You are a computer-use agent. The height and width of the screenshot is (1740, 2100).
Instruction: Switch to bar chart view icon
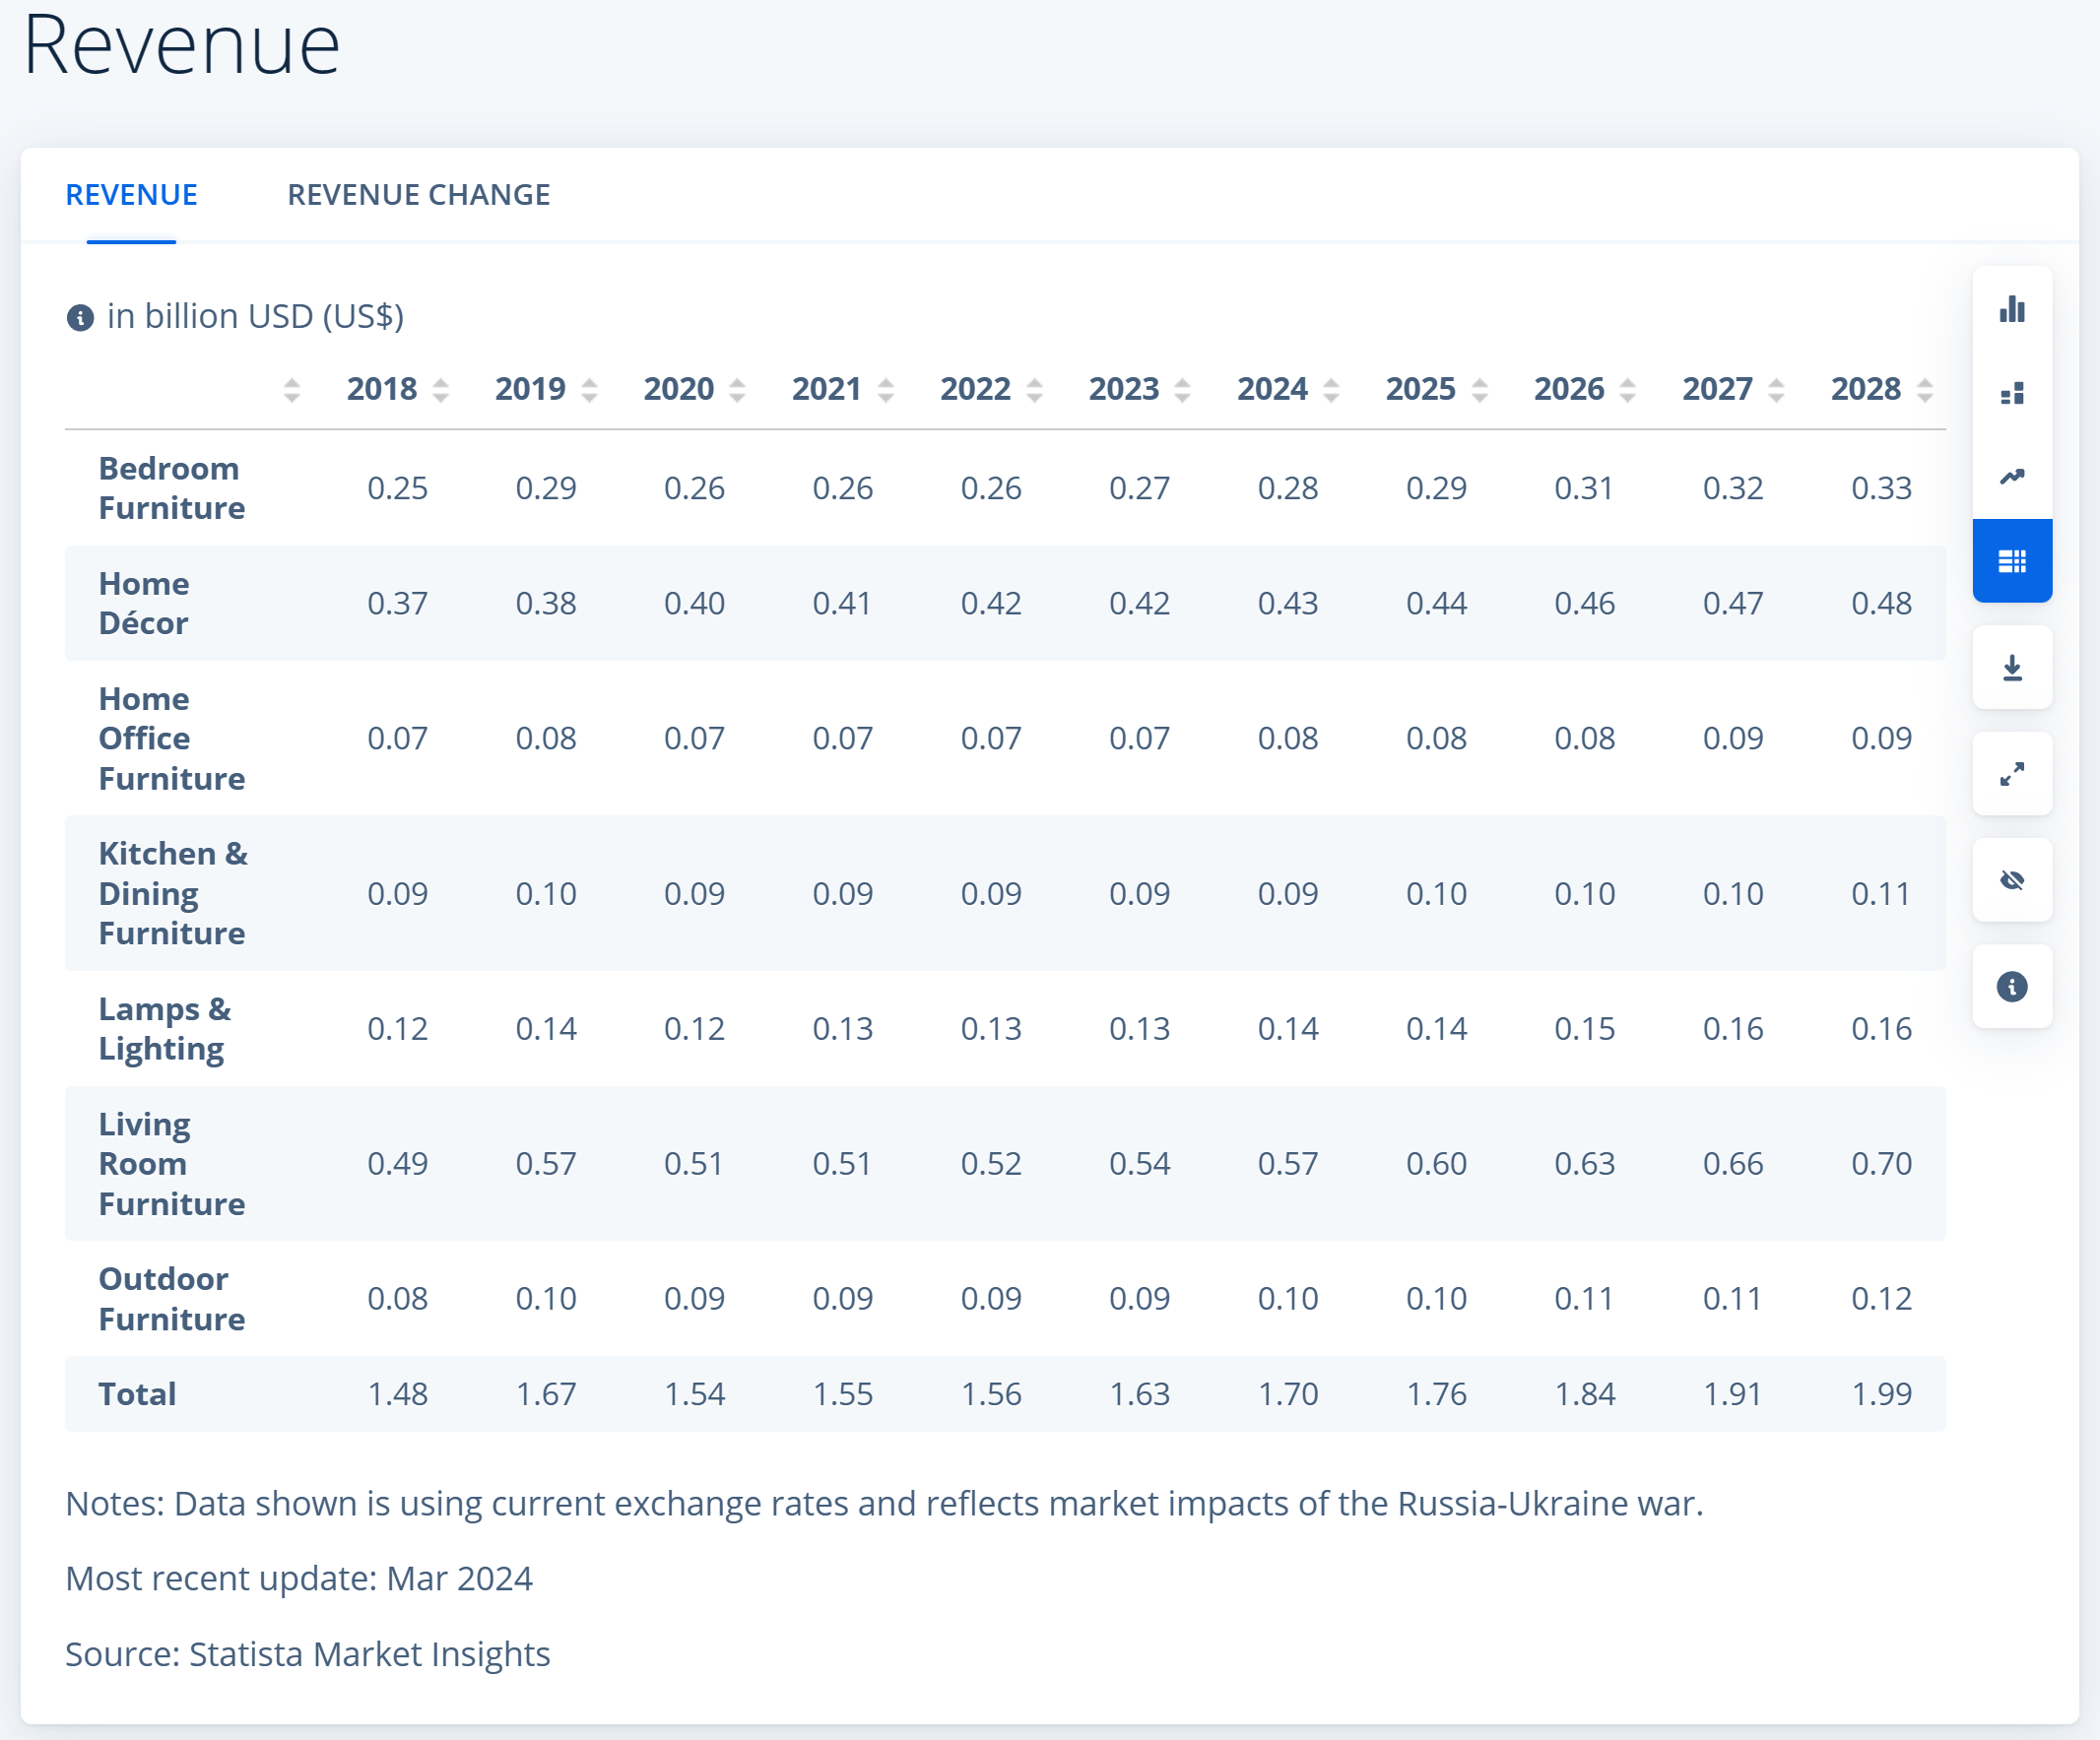tap(2011, 309)
